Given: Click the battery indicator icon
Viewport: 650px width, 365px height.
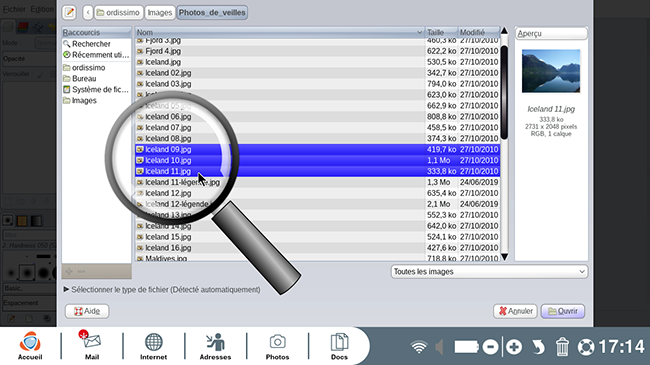Looking at the screenshot, I should click(467, 347).
